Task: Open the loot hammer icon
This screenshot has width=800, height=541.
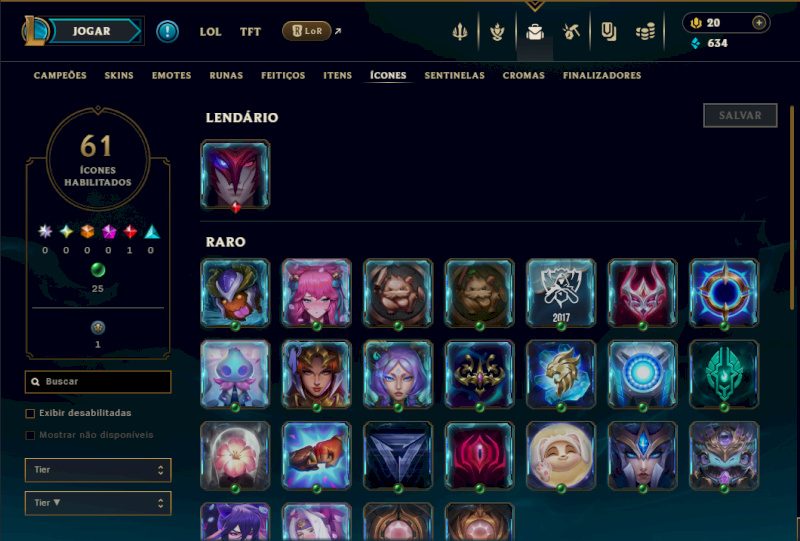Action: pyautogui.click(x=571, y=32)
